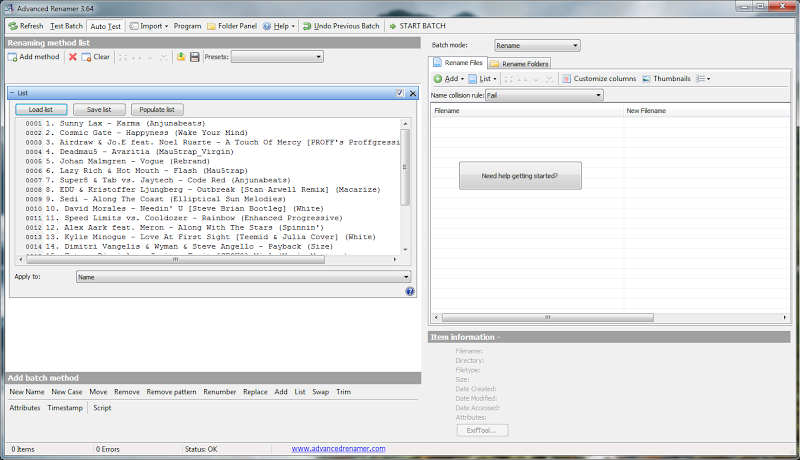
Task: Collapse the List method panel
Action: 12,93
